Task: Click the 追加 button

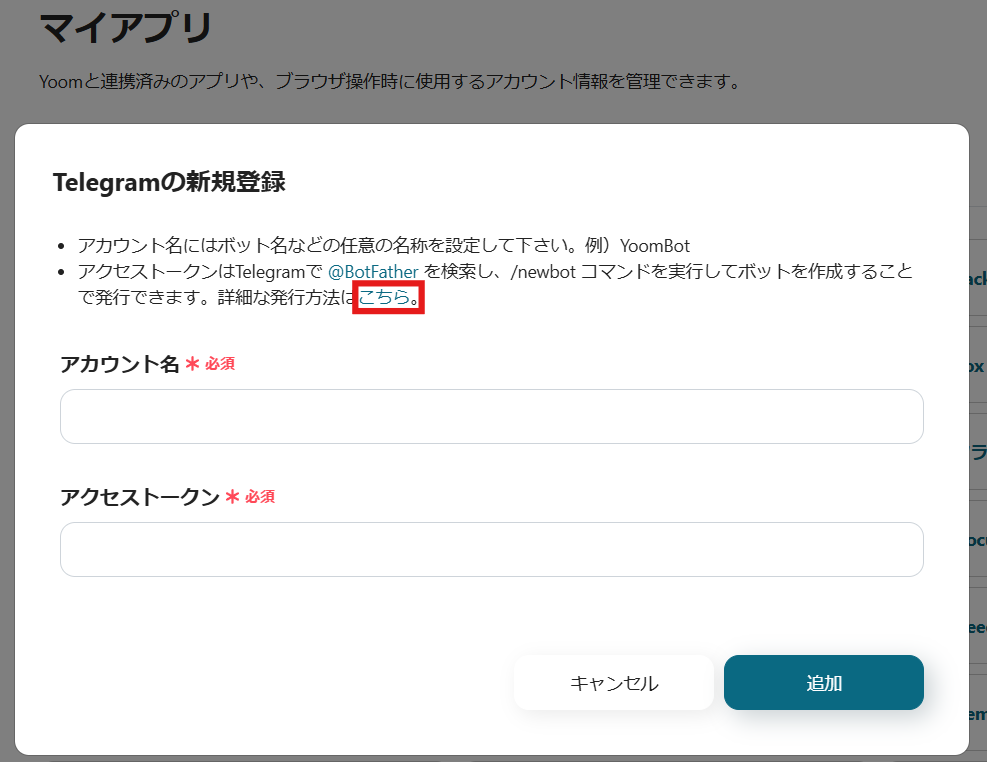Action: [823, 683]
